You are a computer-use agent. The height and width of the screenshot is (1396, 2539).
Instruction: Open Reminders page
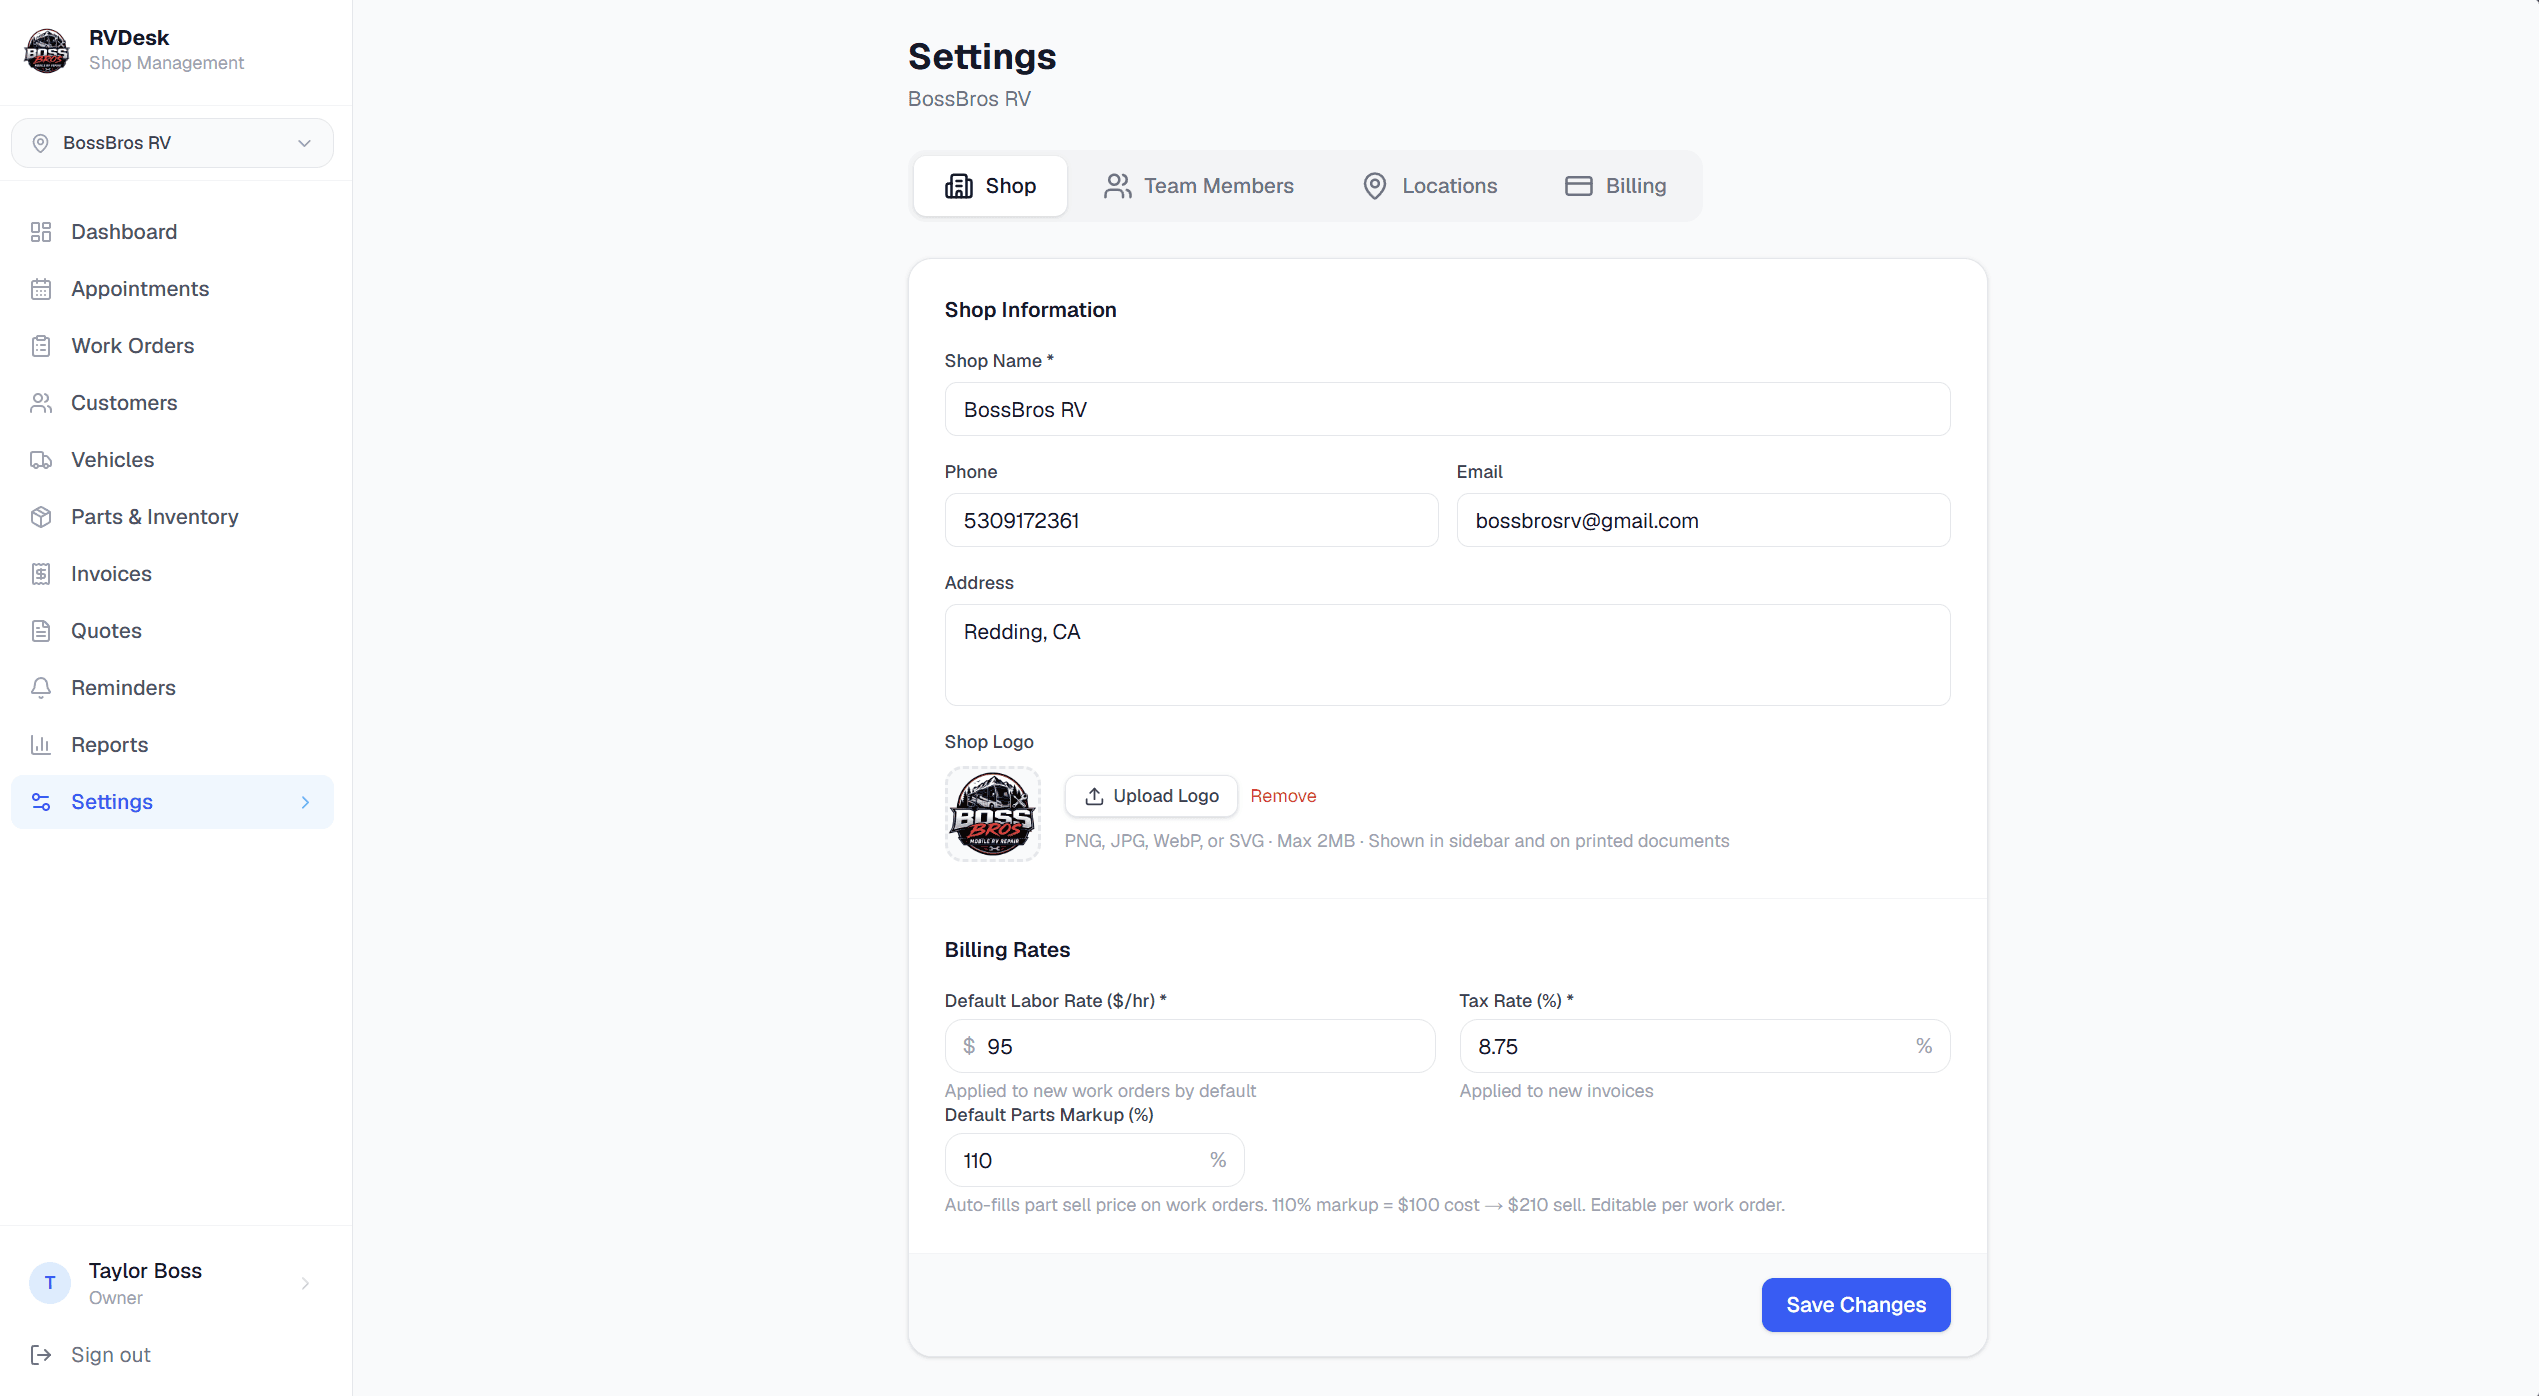tap(172, 688)
